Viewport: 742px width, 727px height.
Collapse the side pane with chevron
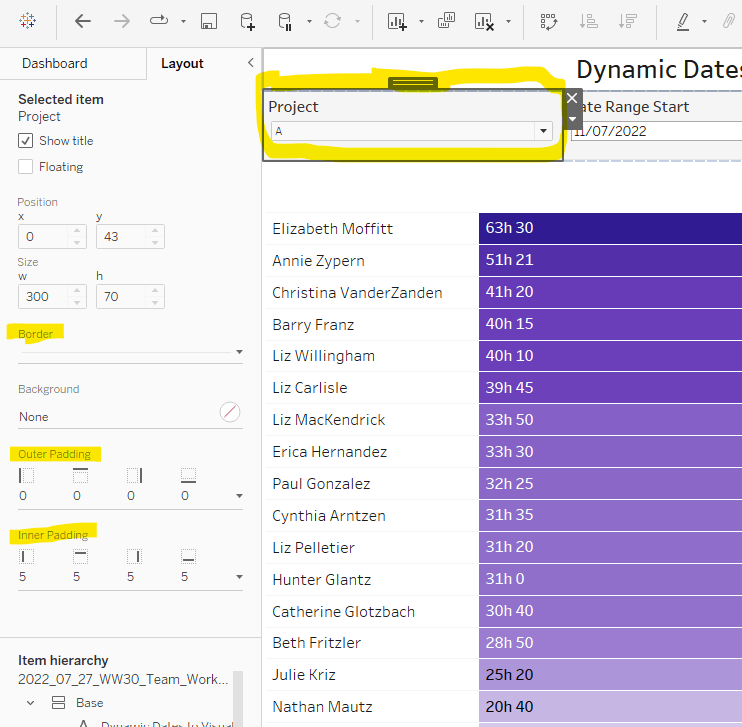point(250,63)
